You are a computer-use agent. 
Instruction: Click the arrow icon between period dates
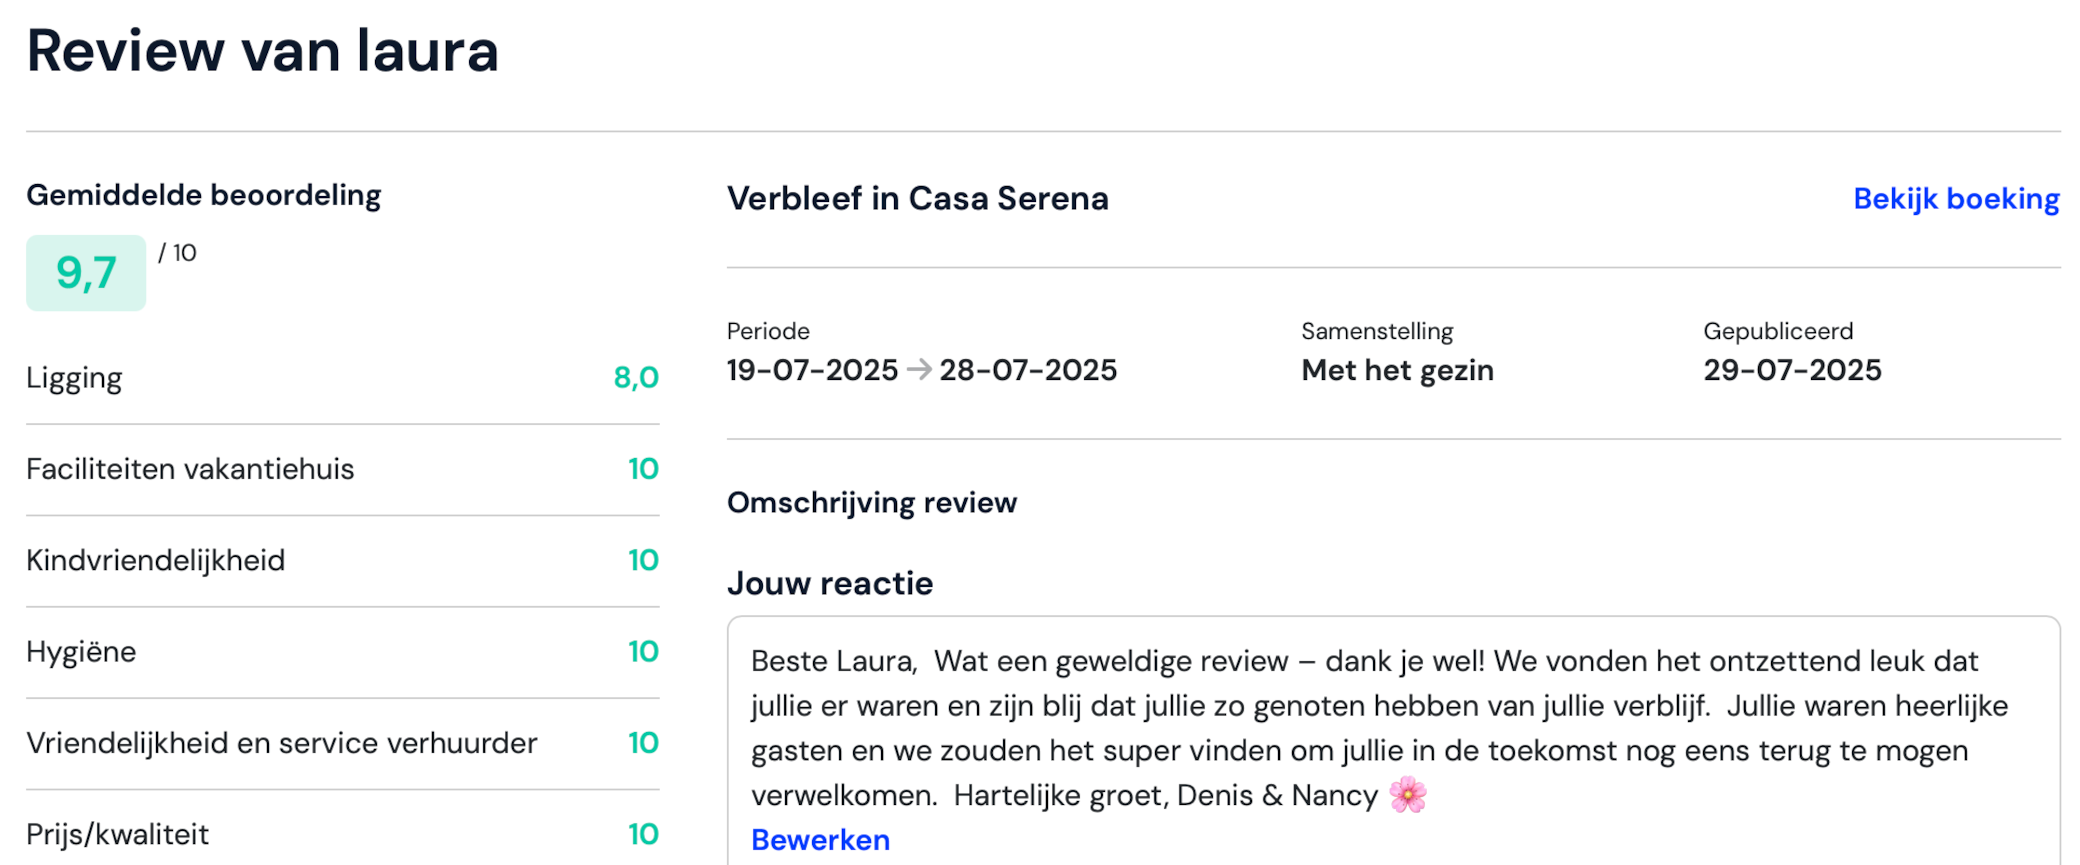pos(919,370)
